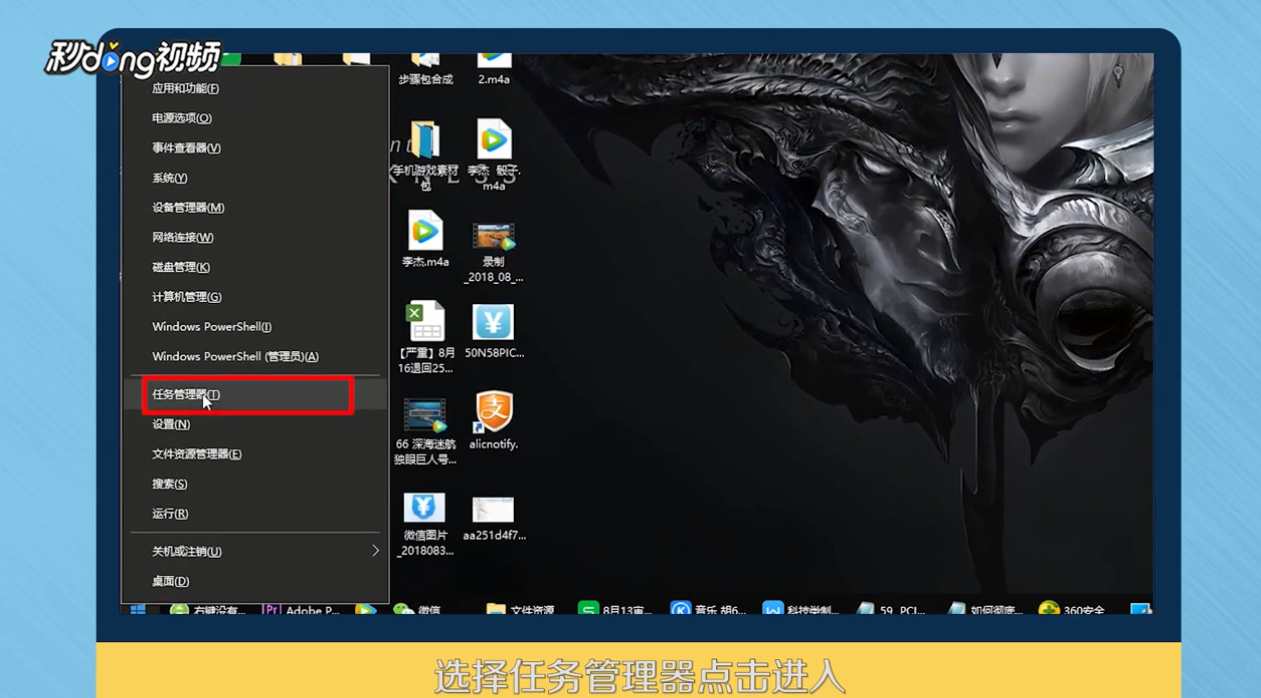Image resolution: width=1261 pixels, height=698 pixels.
Task: Select the 微信图片_2018083 image icon
Action: (x=425, y=508)
